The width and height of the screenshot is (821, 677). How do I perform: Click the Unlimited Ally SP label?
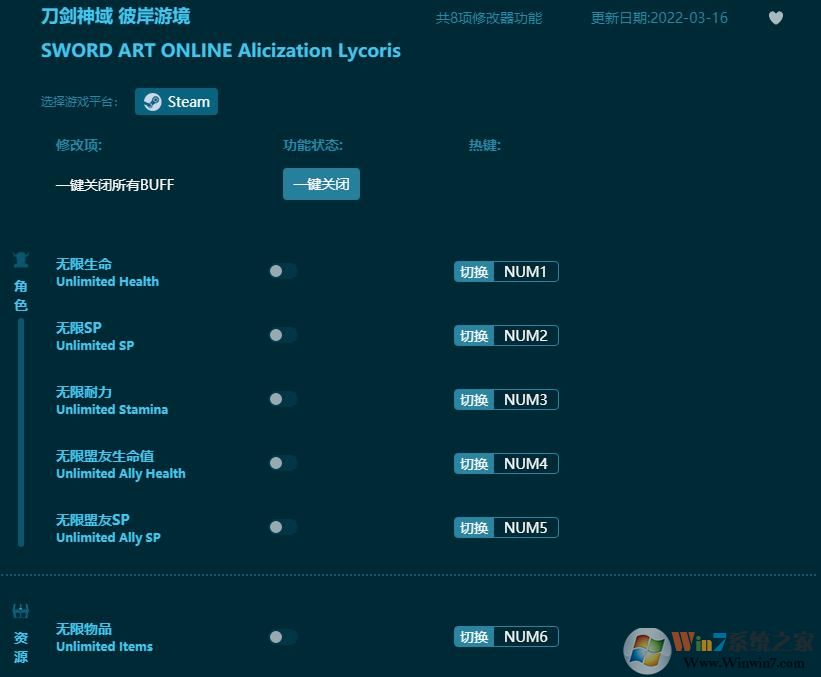tap(108, 538)
